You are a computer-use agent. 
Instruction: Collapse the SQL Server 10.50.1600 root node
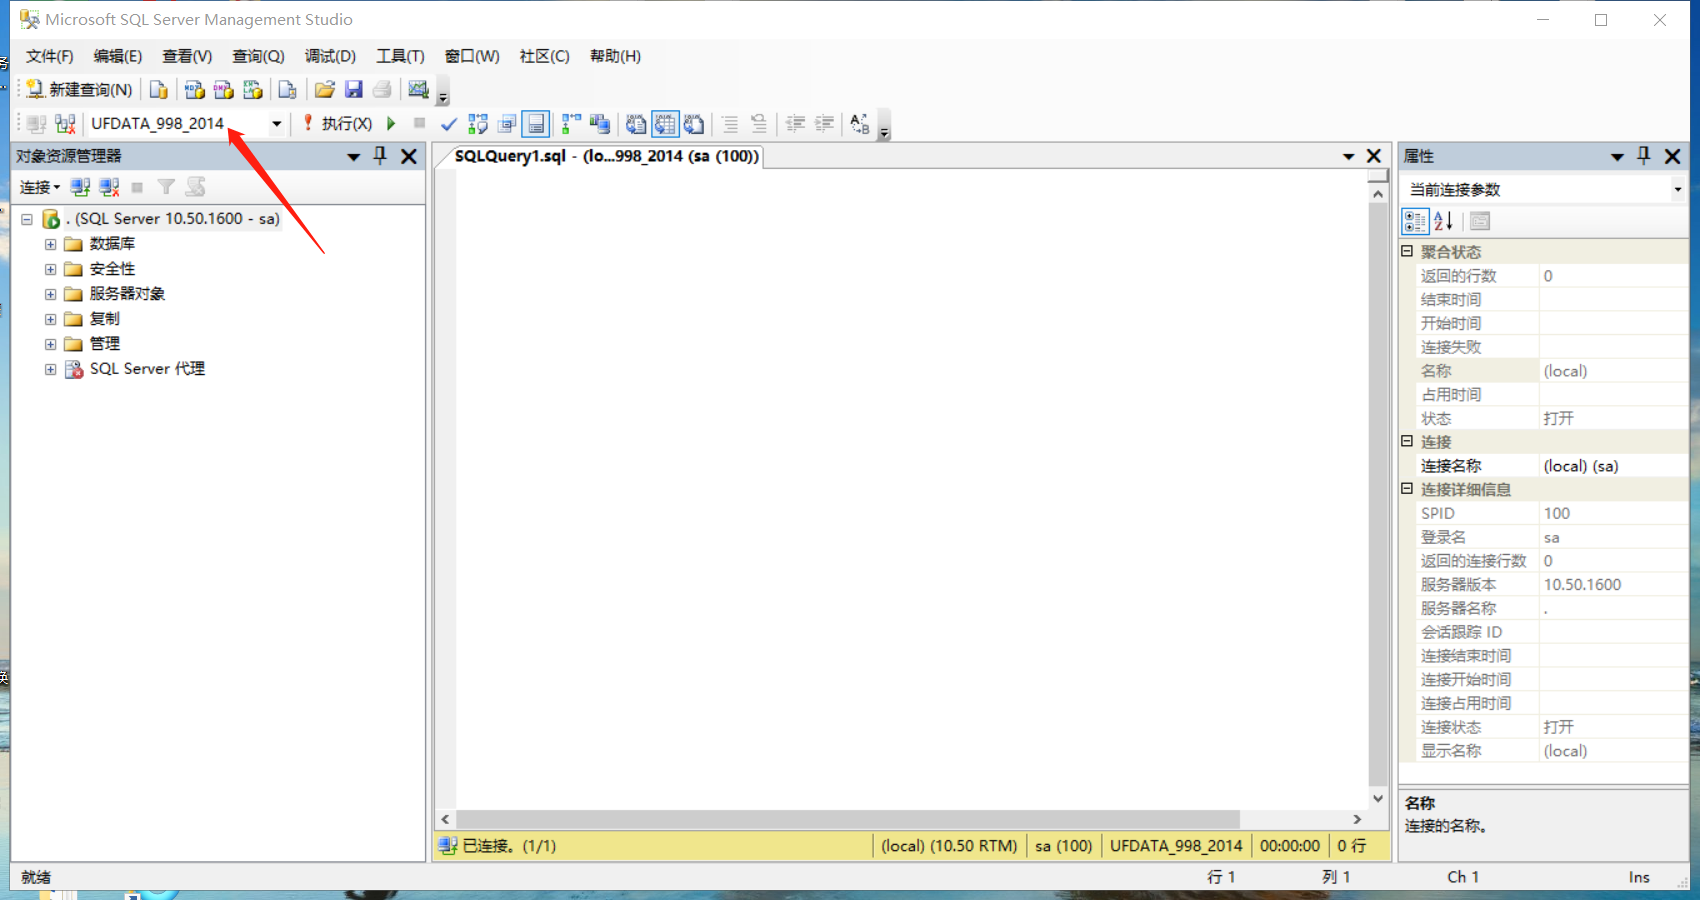27,219
